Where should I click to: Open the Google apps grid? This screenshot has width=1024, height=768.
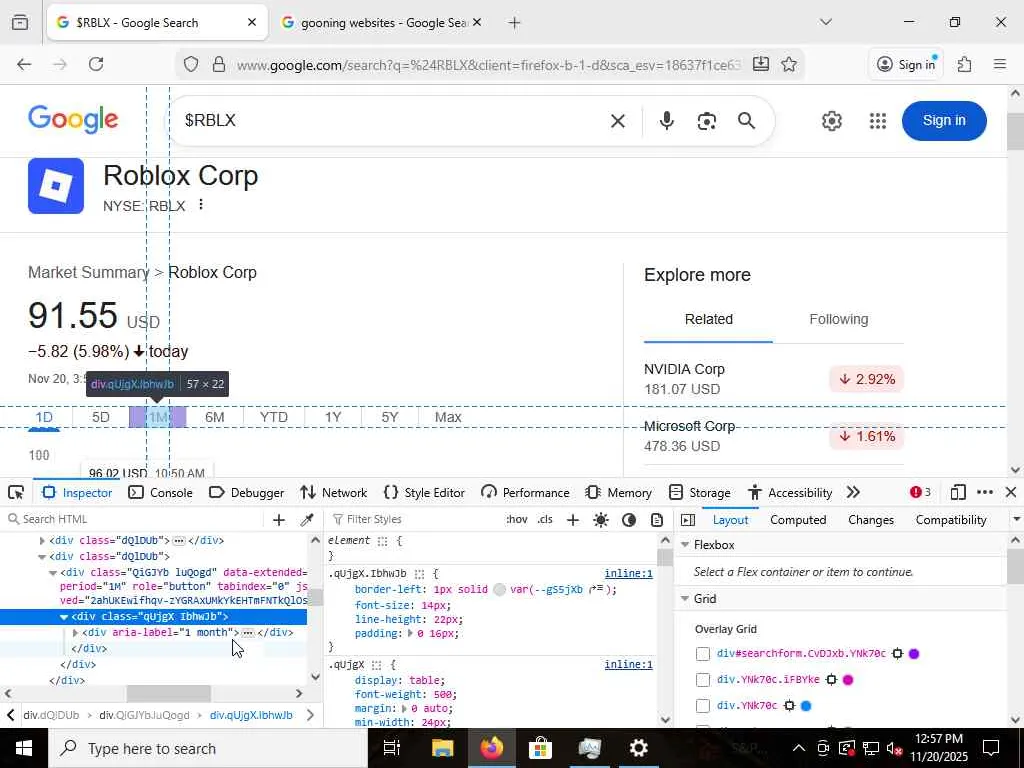coord(878,121)
